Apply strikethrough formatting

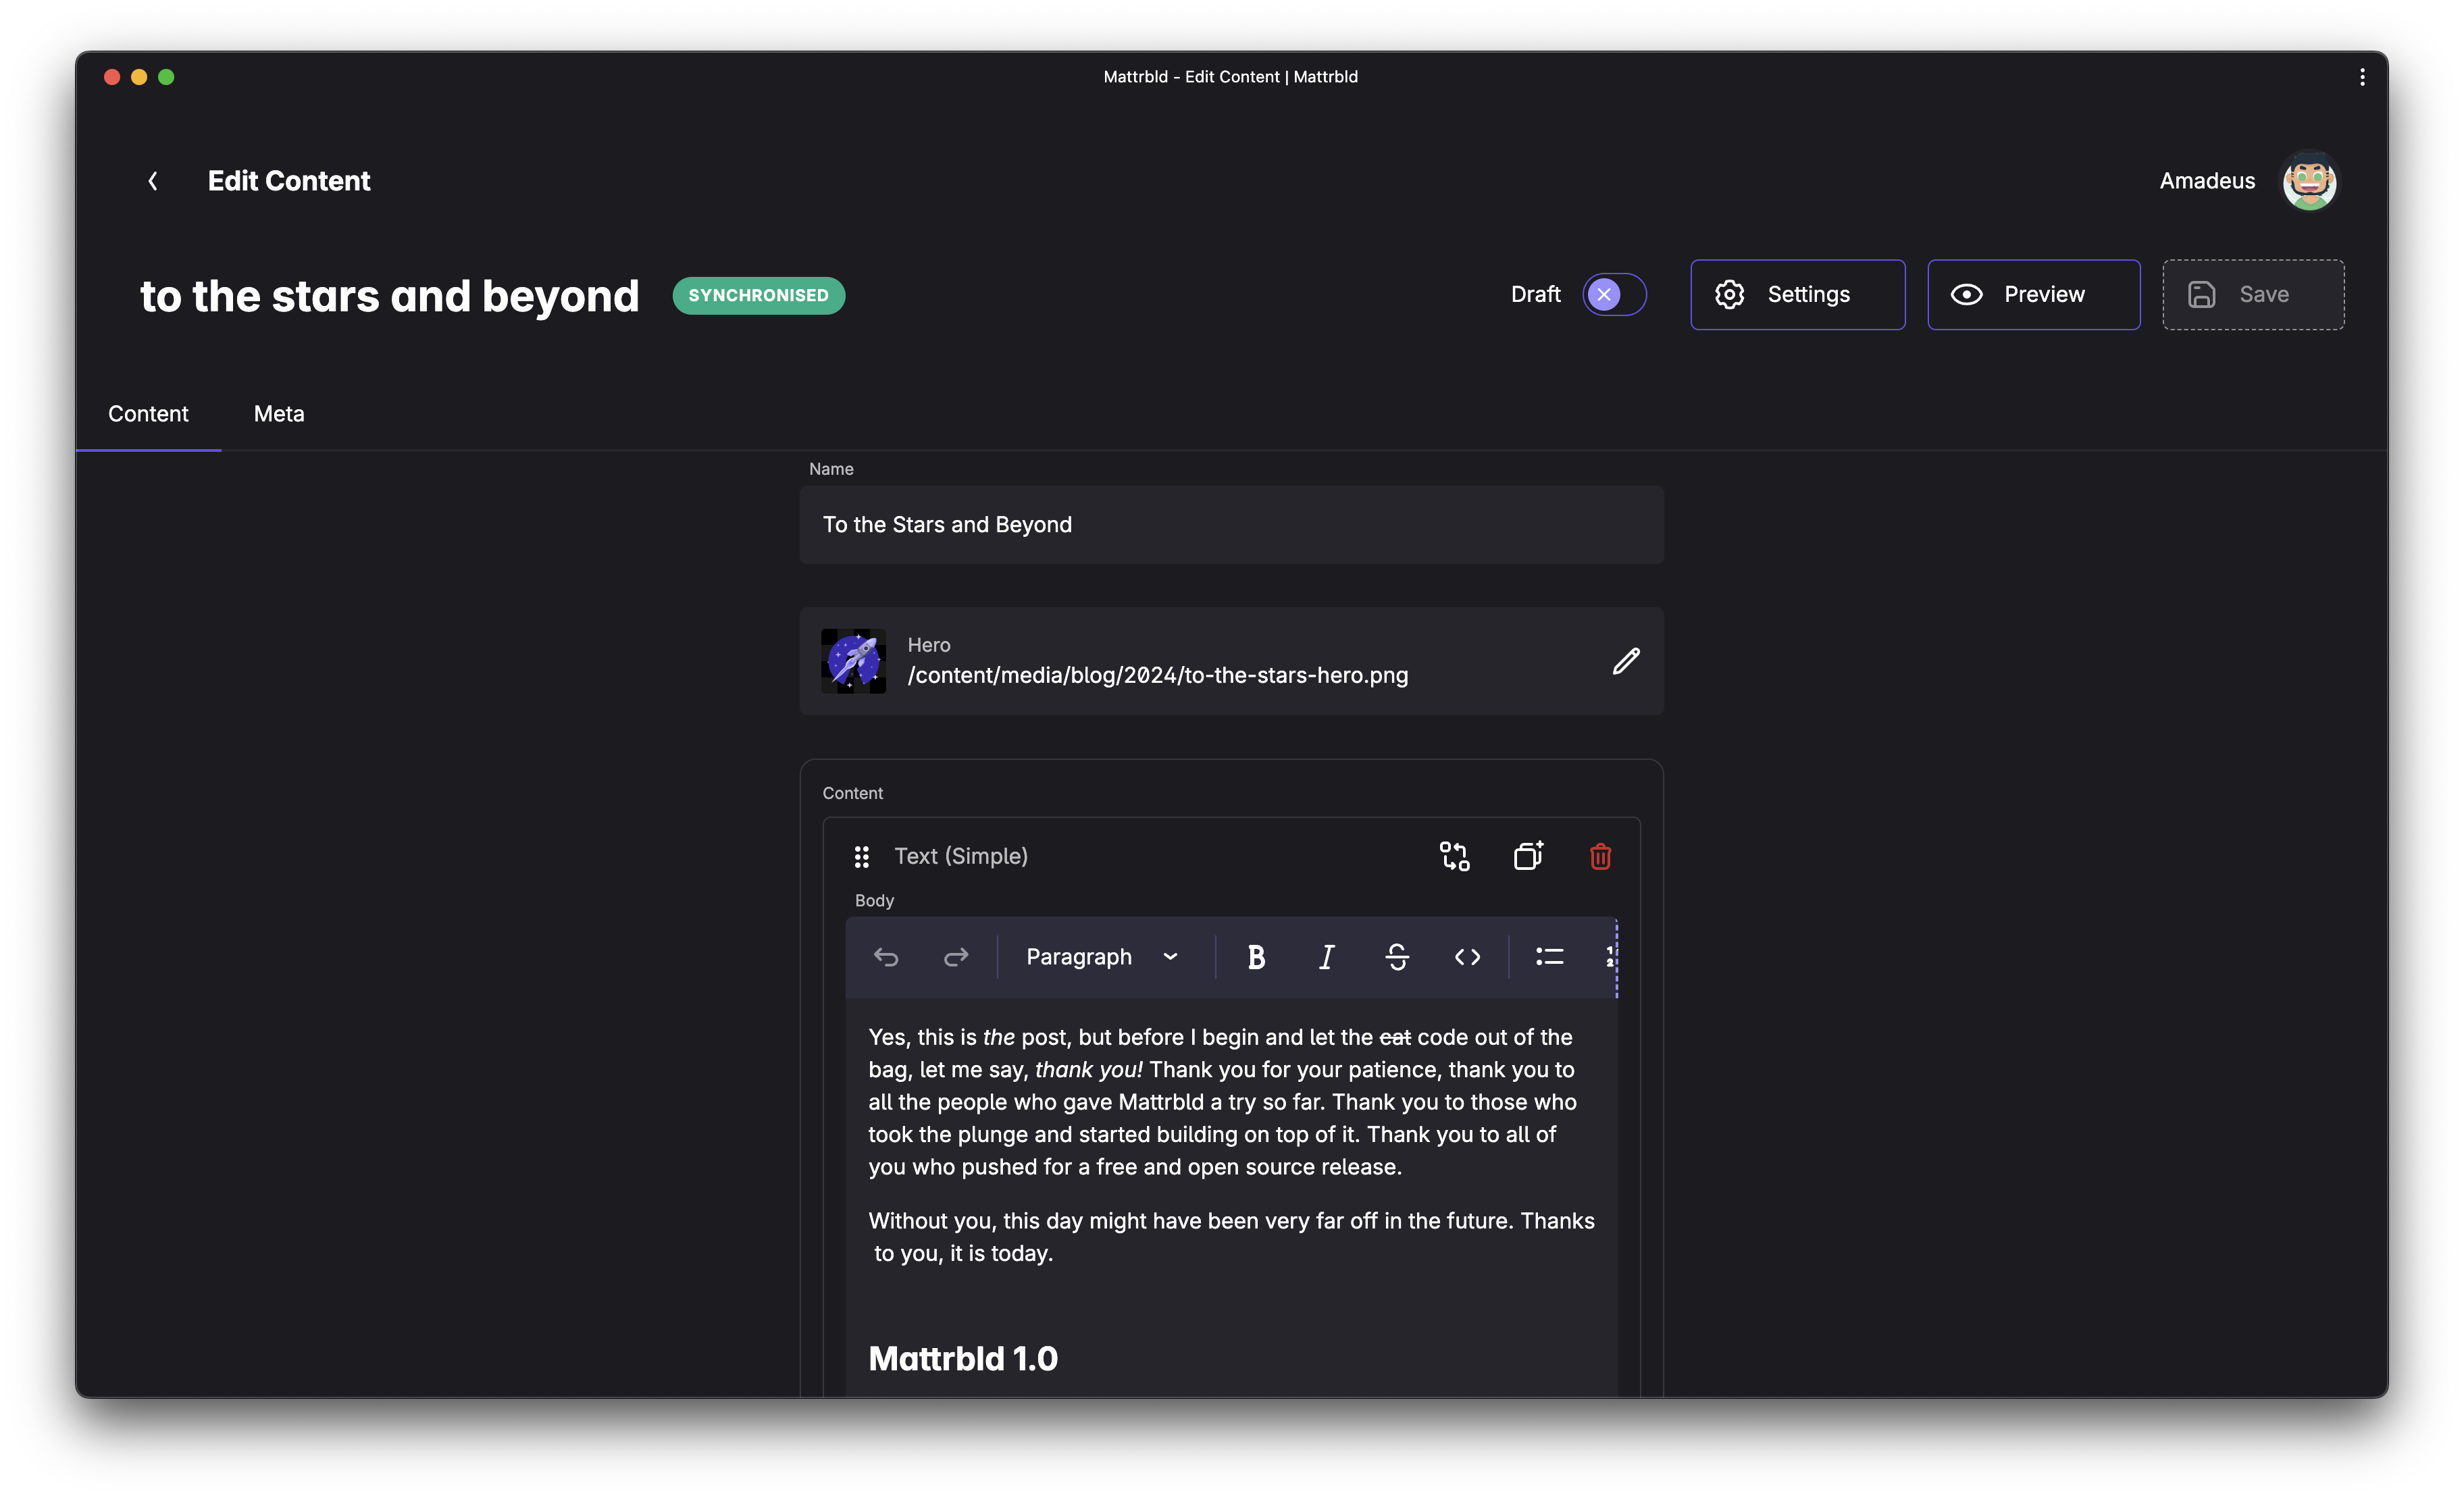(1397, 957)
